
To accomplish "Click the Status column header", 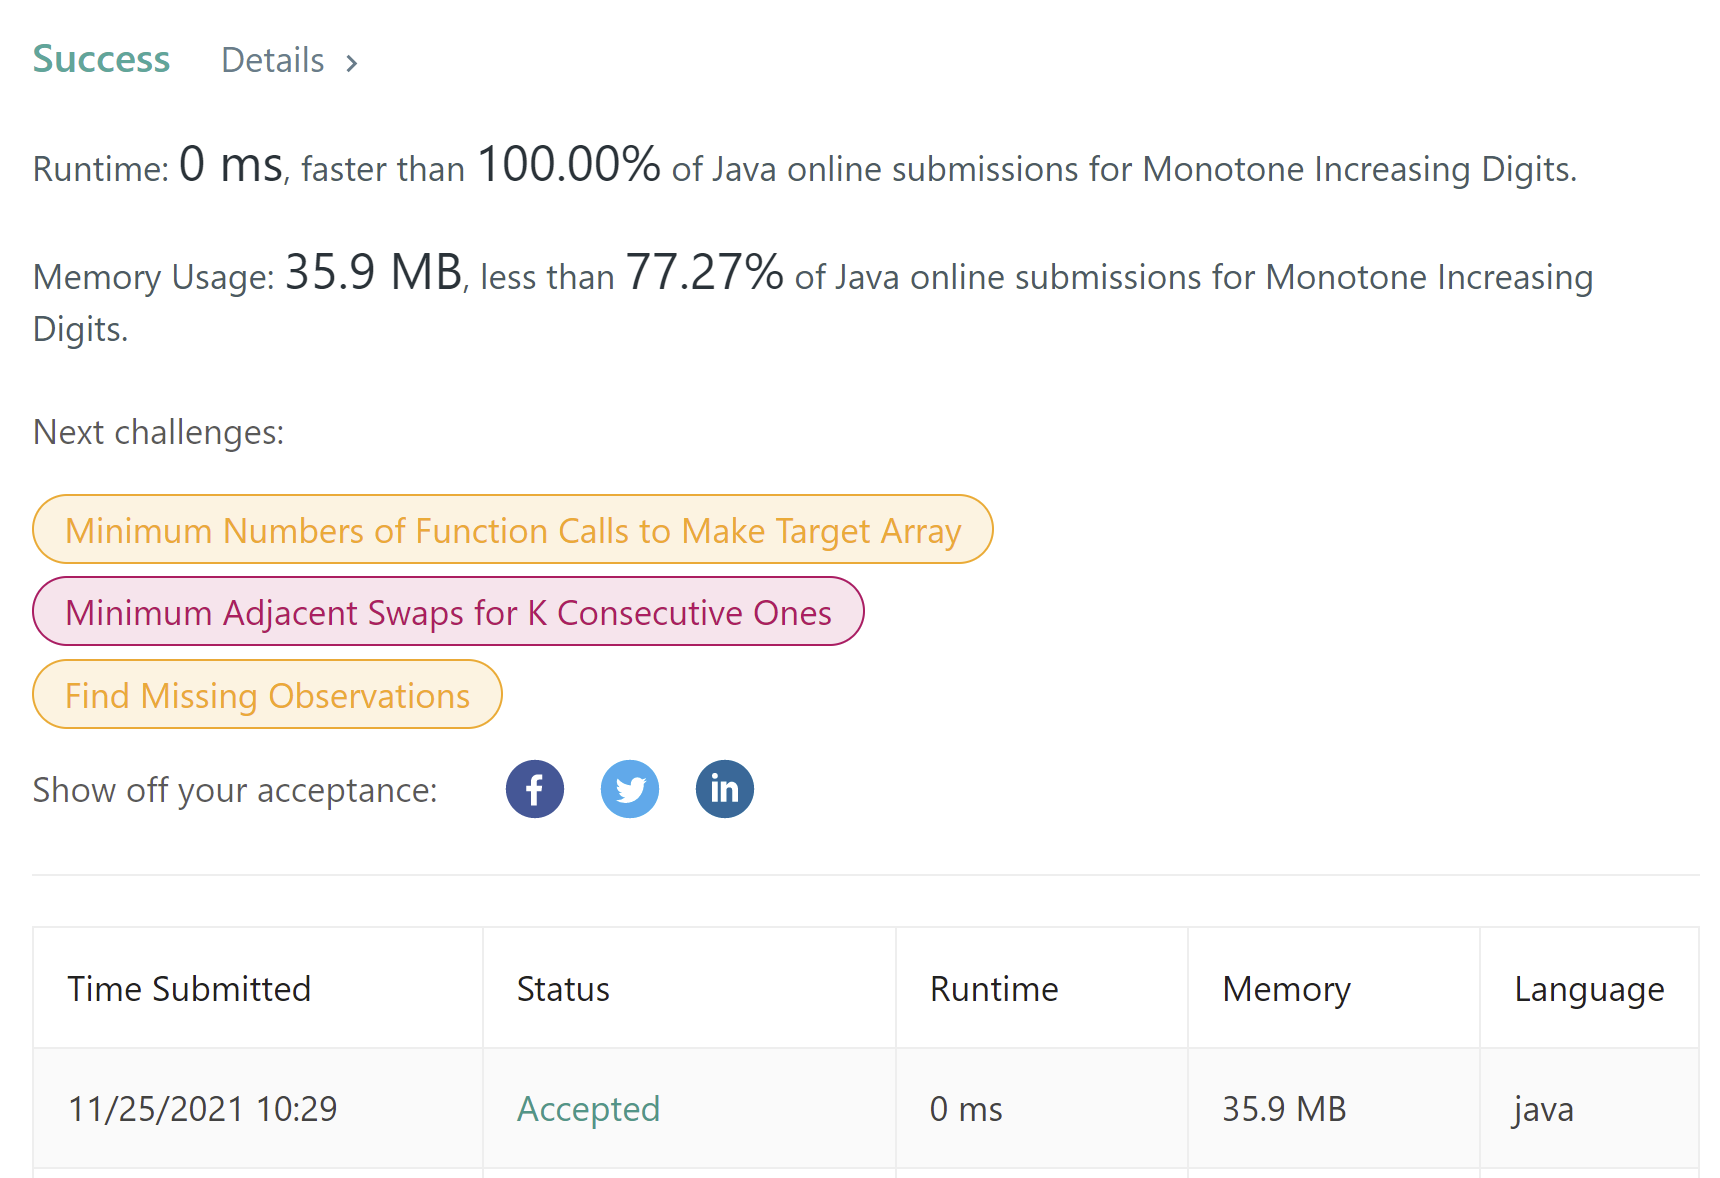I will 563,989.
